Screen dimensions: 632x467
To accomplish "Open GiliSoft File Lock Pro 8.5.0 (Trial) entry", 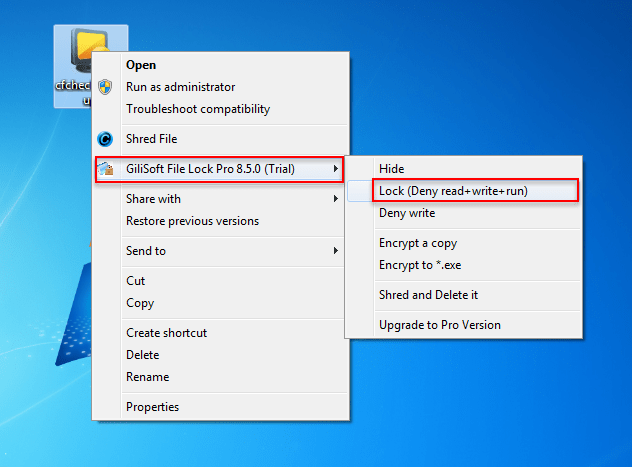I will click(220, 169).
